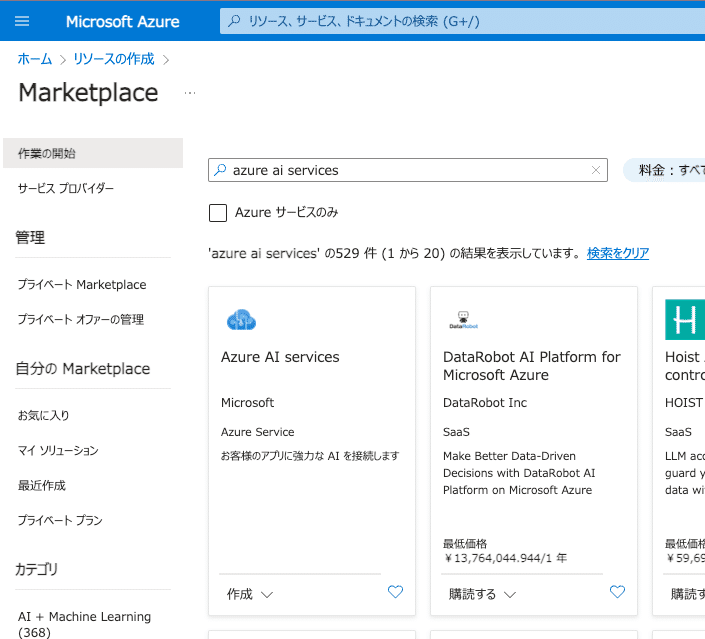Open the ellipsis menu beside Marketplace title
This screenshot has height=639, width=705.
[190, 93]
